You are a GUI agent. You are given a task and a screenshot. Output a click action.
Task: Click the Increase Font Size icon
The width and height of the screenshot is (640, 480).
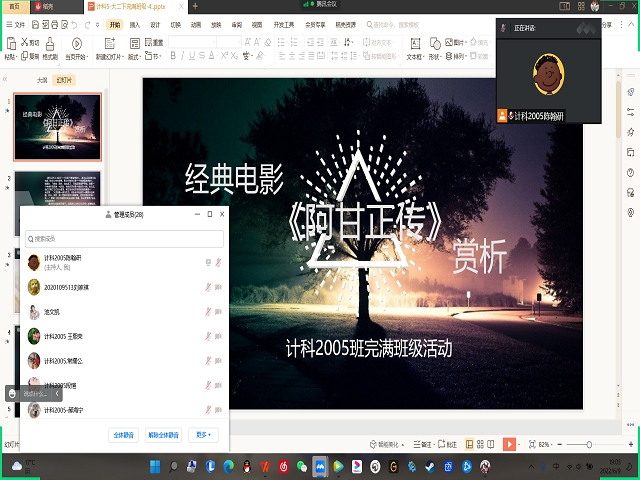(x=248, y=42)
